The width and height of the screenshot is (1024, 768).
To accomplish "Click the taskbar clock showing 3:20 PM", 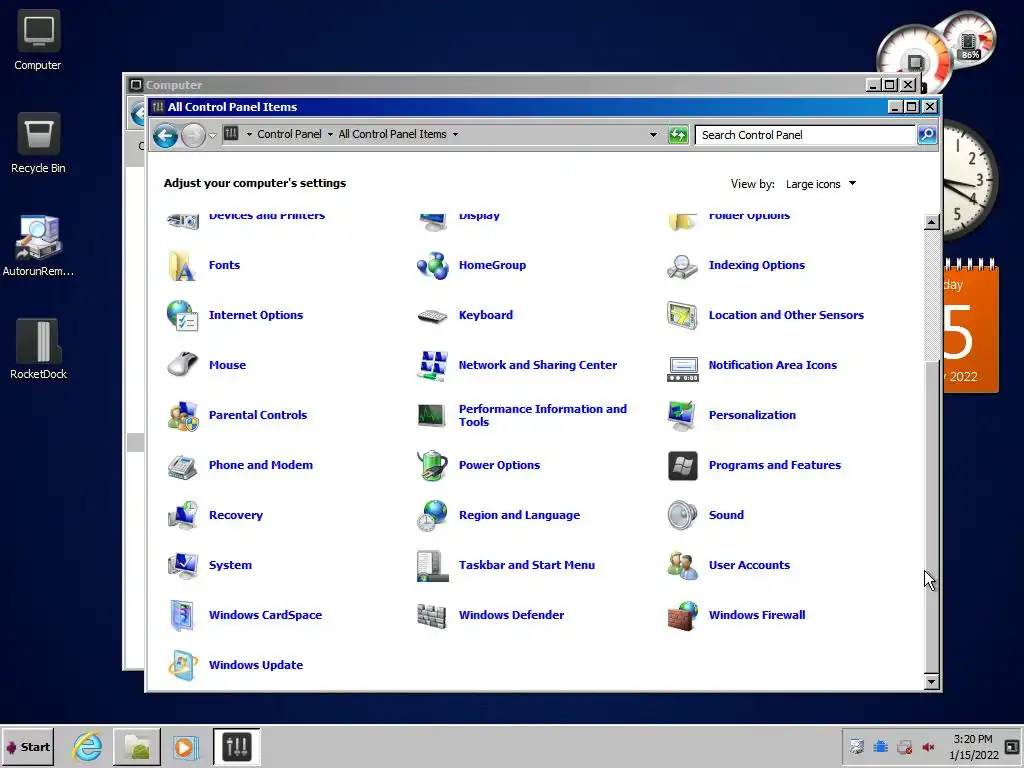I will pos(973,747).
